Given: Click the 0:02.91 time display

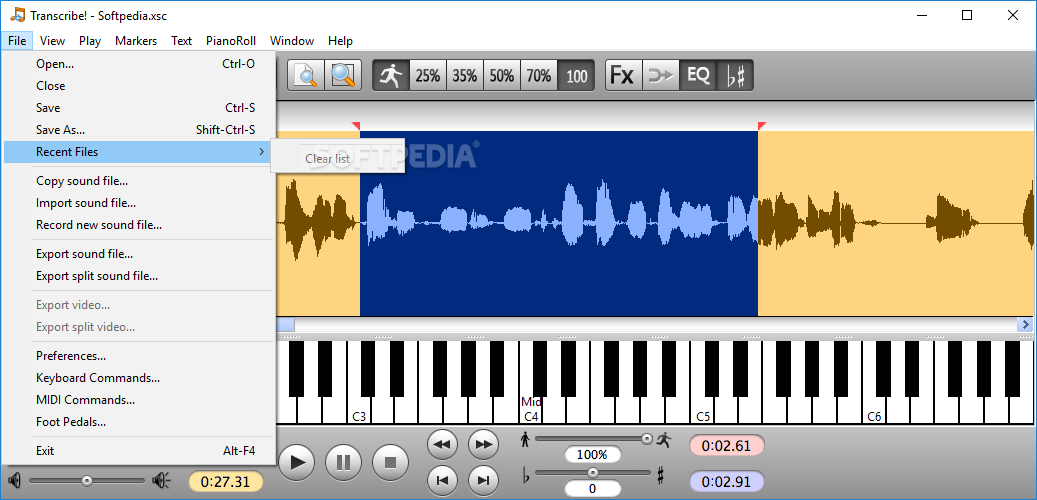Looking at the screenshot, I should (x=726, y=481).
